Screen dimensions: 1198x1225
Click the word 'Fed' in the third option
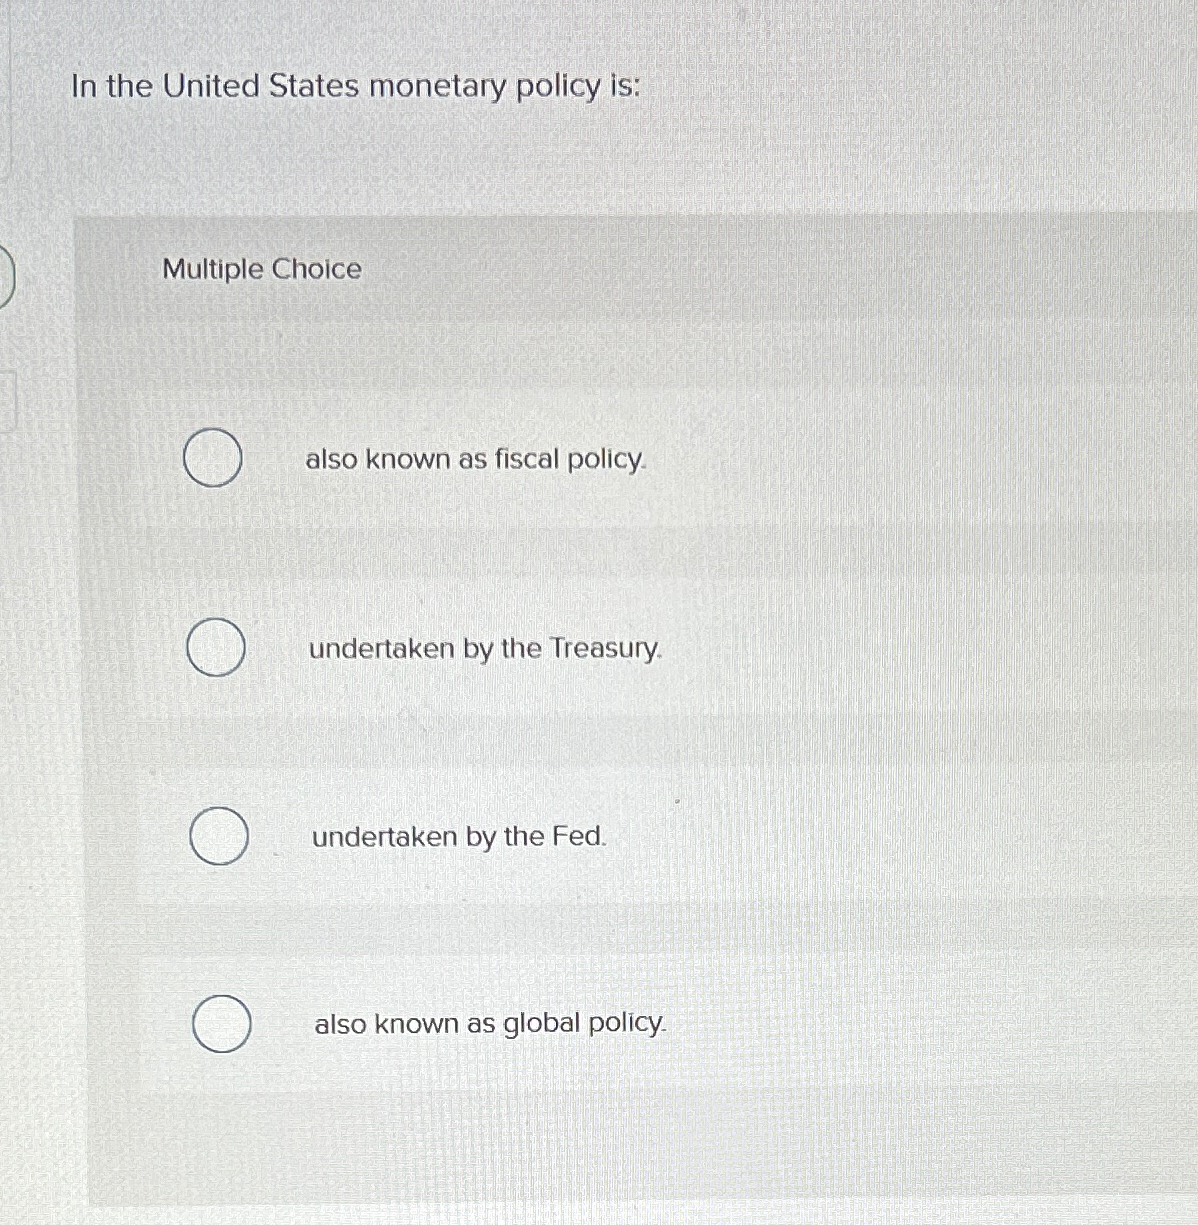(x=579, y=836)
